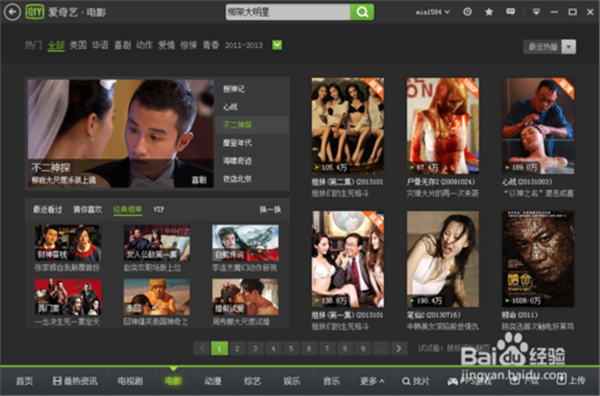This screenshot has height=396, width=600.
Task: Select the 热门 filter
Action: (33, 45)
